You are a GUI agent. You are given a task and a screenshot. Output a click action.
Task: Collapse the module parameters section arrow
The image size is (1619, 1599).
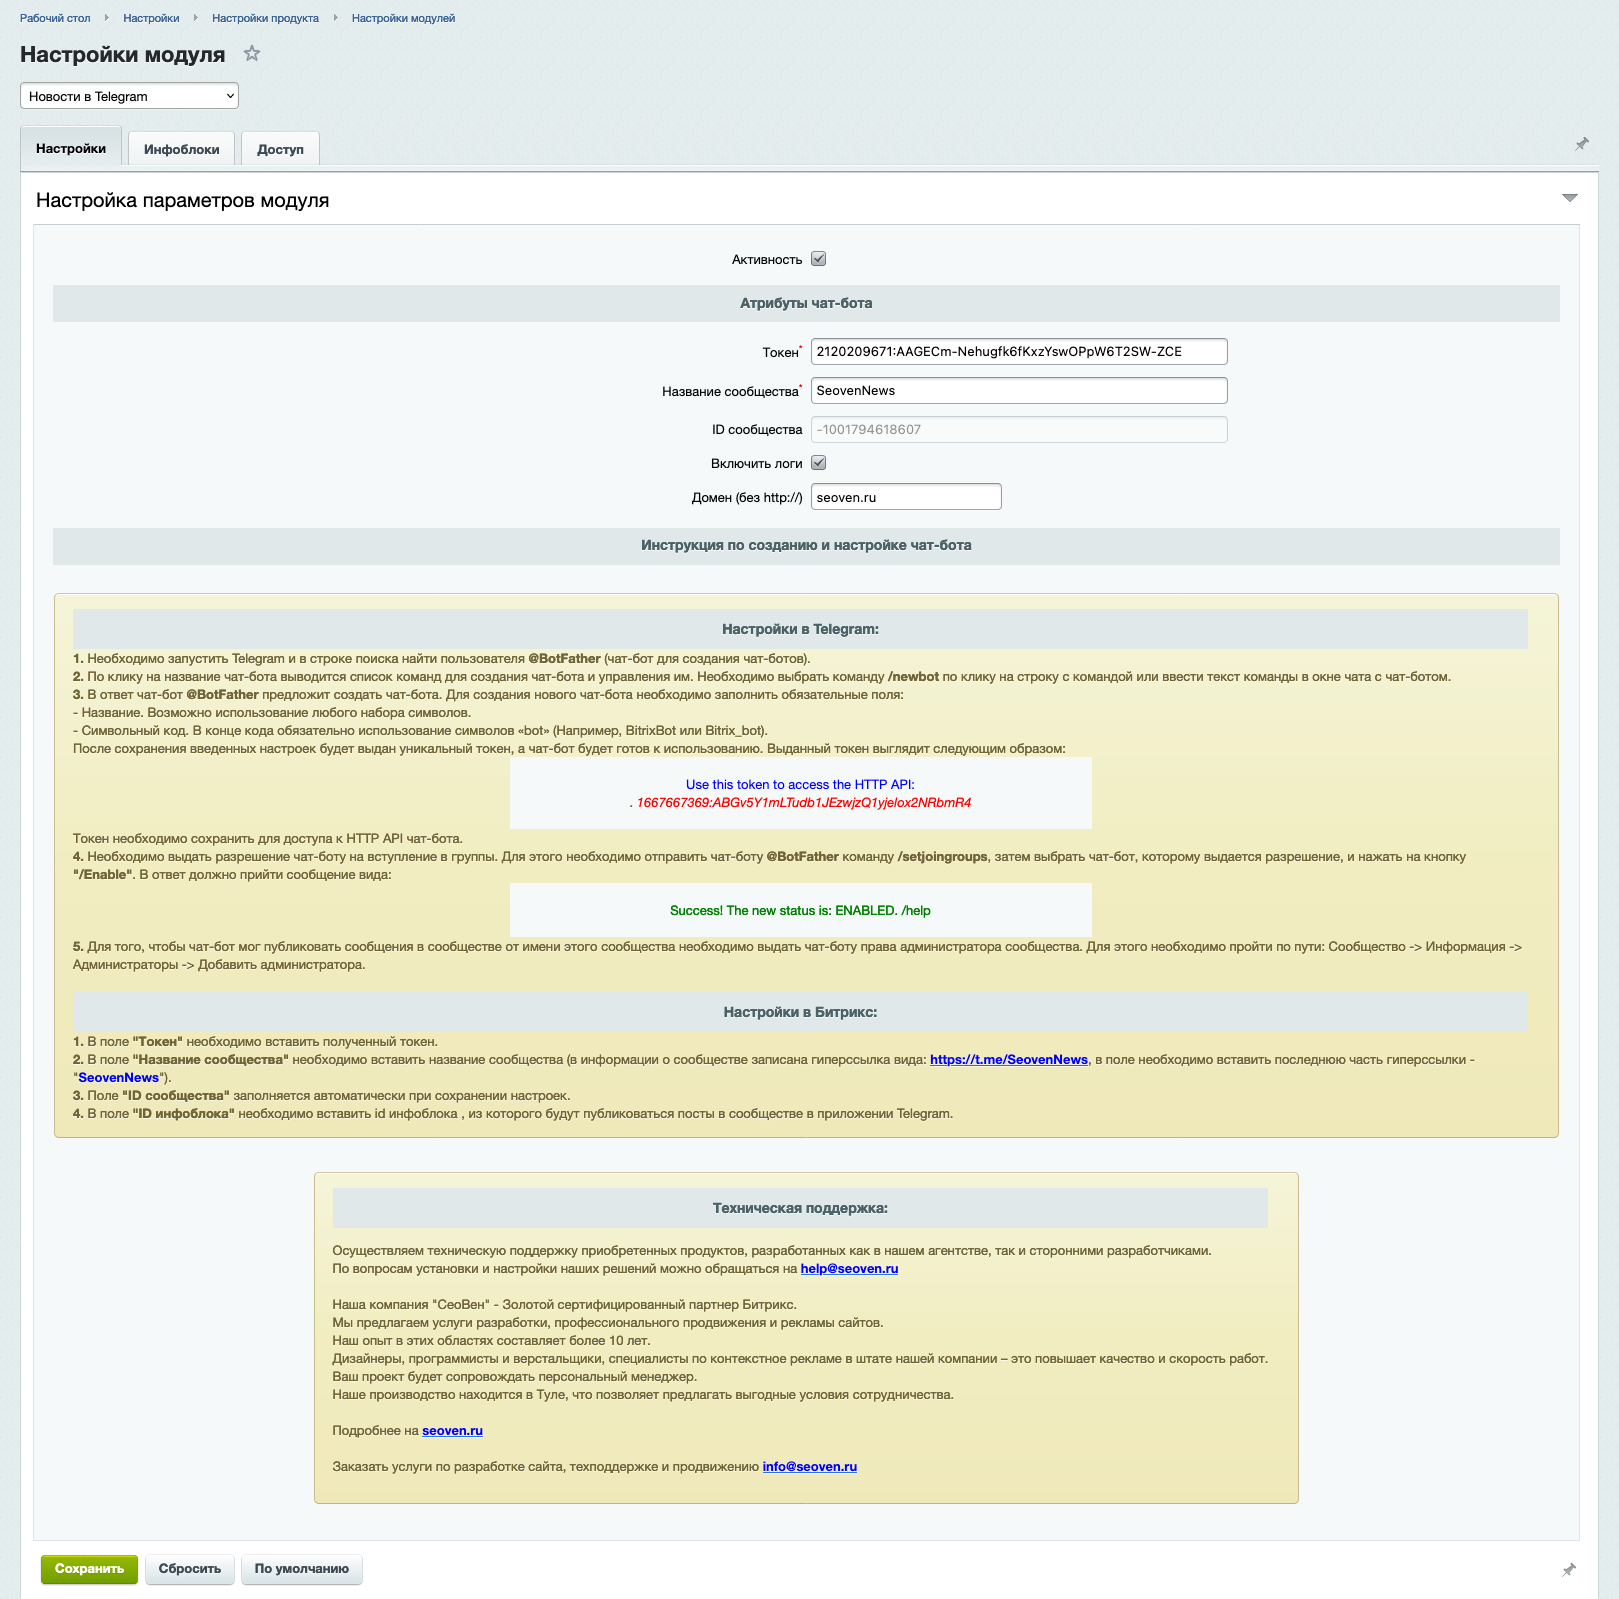1569,198
